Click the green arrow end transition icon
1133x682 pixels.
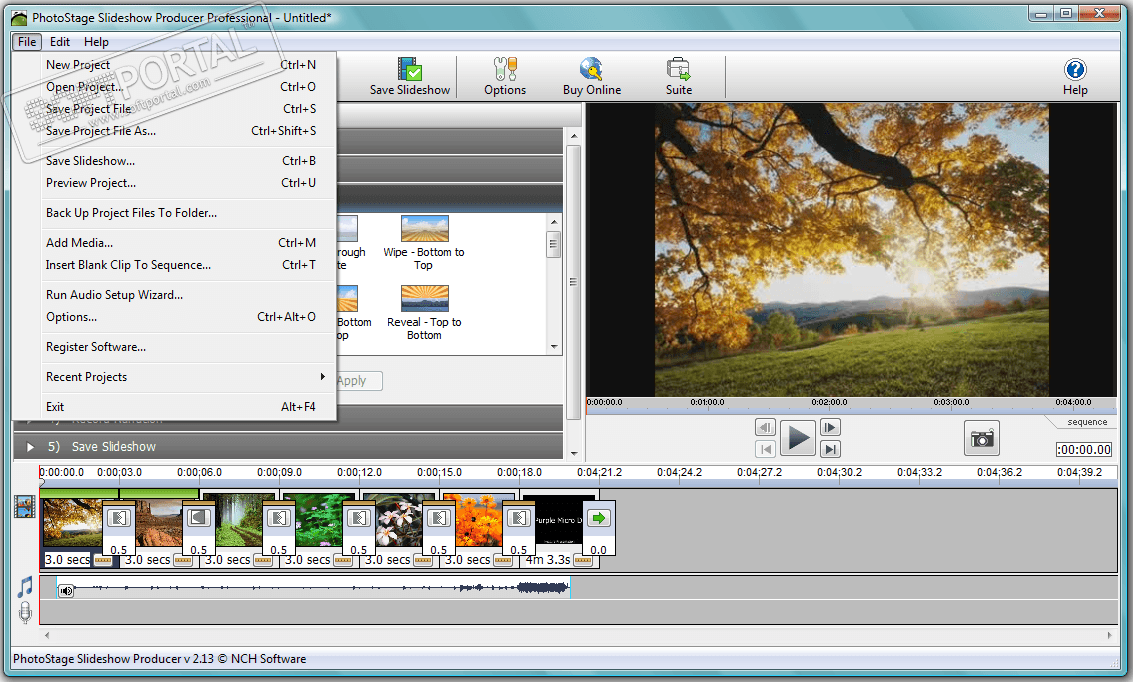tap(599, 518)
